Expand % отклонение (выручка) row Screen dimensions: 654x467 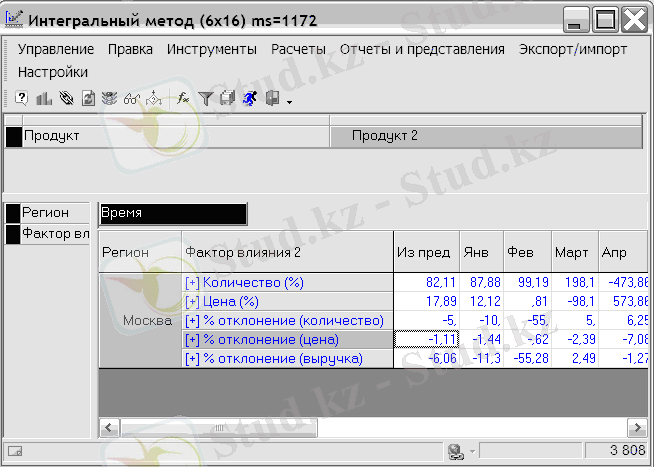click(192, 359)
